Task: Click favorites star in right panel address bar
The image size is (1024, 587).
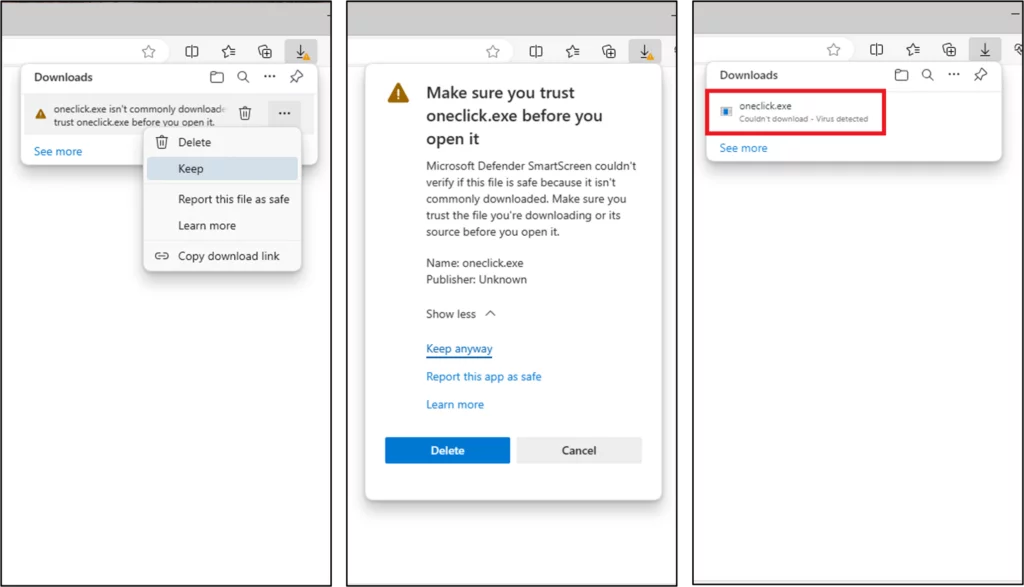Action: pos(833,50)
